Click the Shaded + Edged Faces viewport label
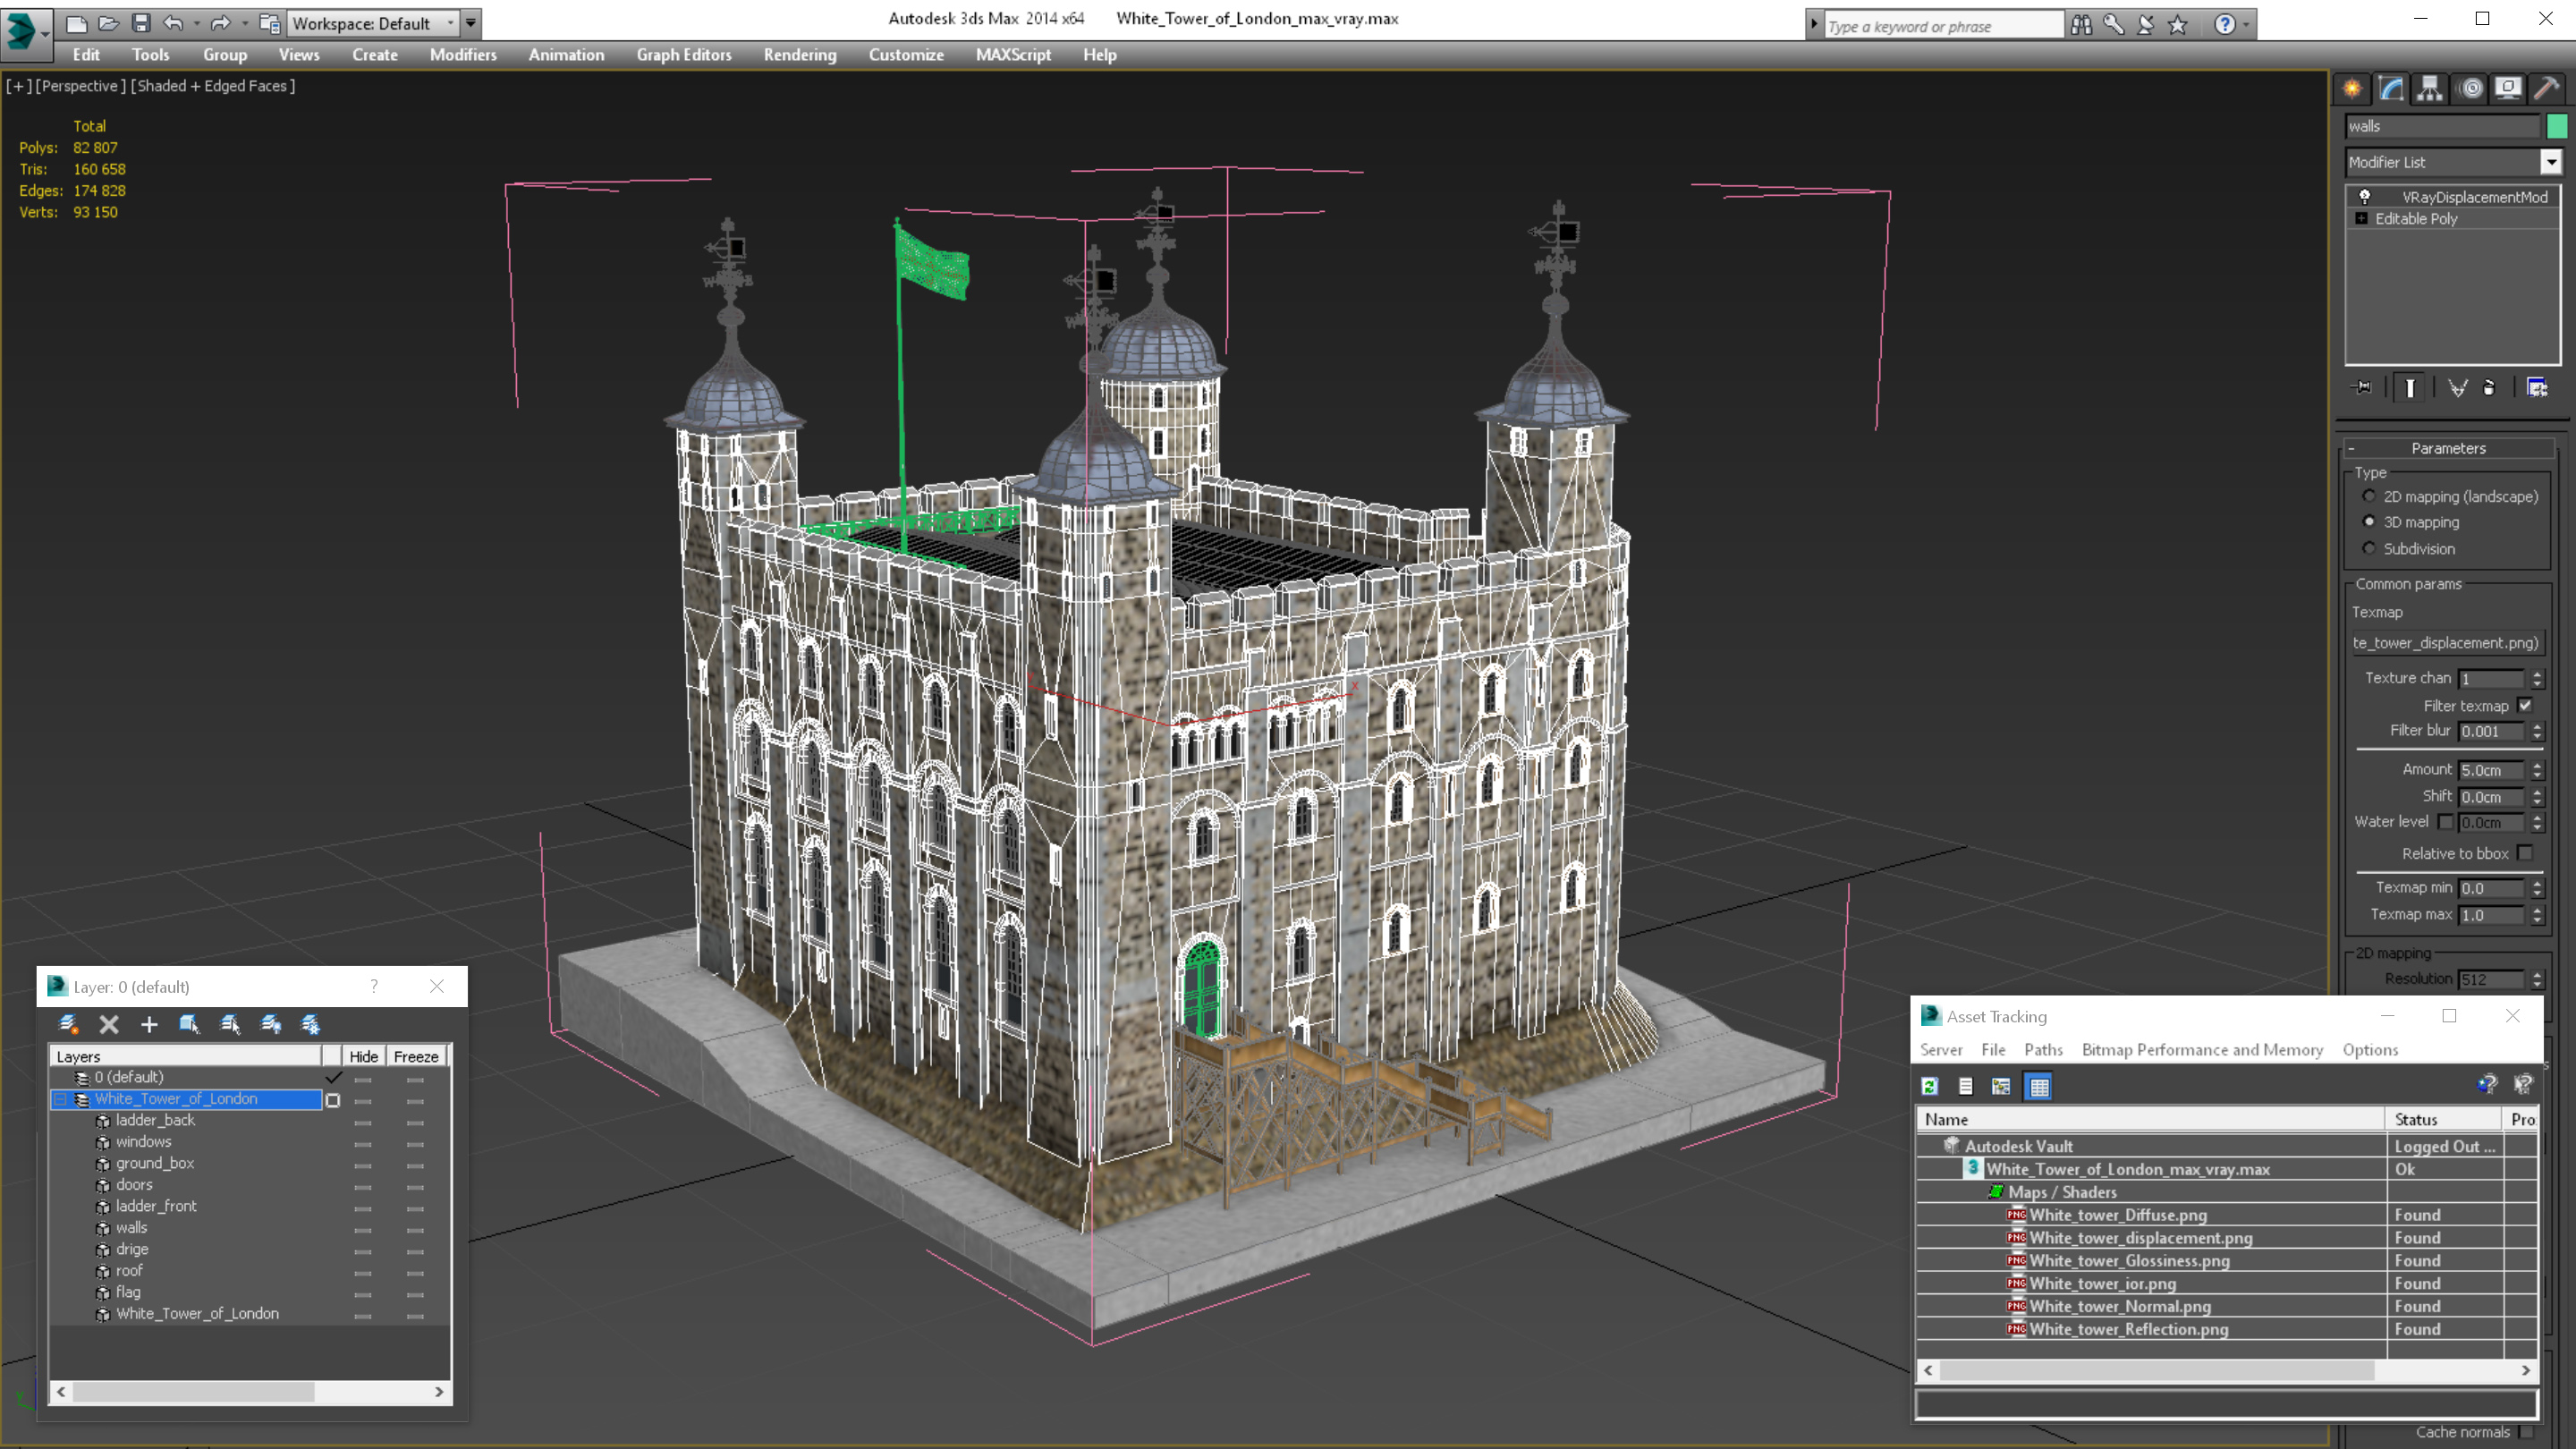The image size is (2576, 1449). 214,86
